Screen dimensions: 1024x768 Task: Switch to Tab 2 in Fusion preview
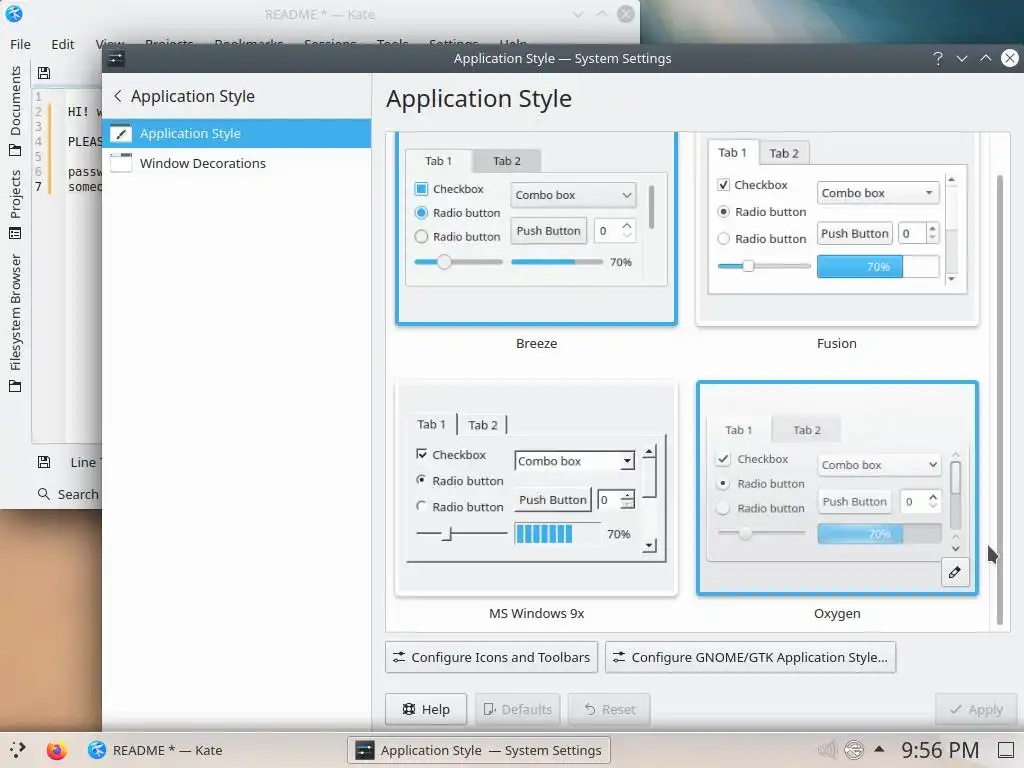(x=784, y=153)
